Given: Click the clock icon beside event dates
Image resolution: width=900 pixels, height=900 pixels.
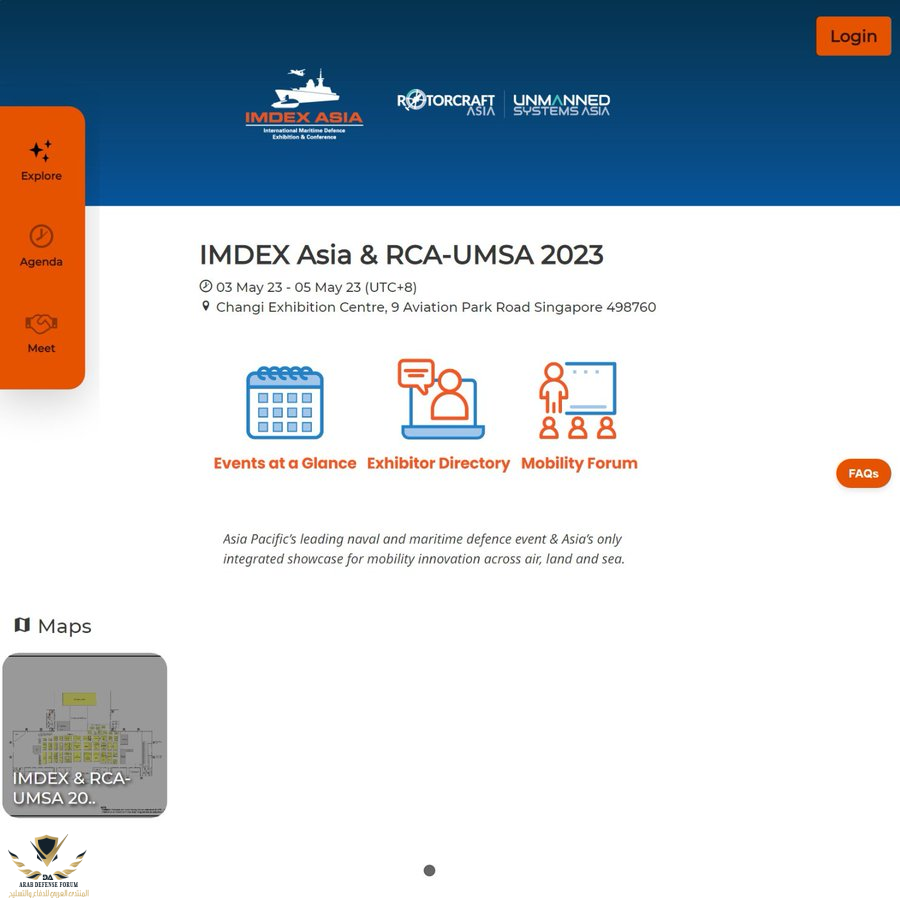Looking at the screenshot, I should click(x=205, y=286).
